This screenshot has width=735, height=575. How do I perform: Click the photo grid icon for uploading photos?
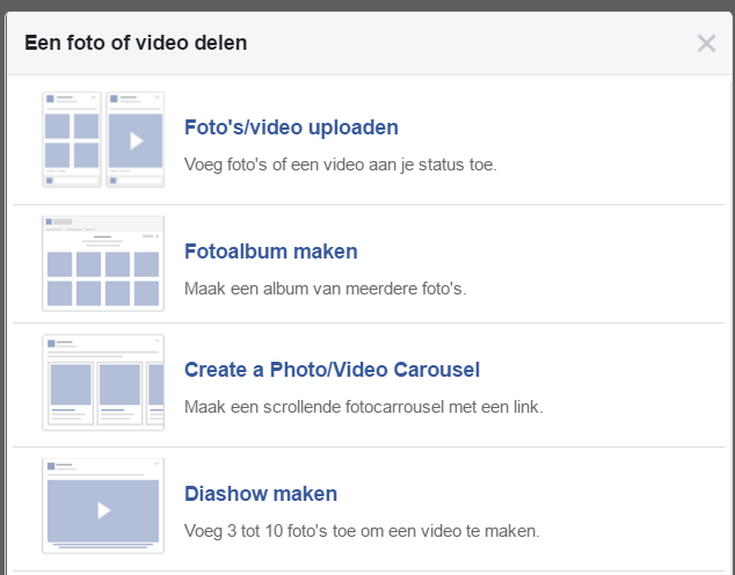72,140
